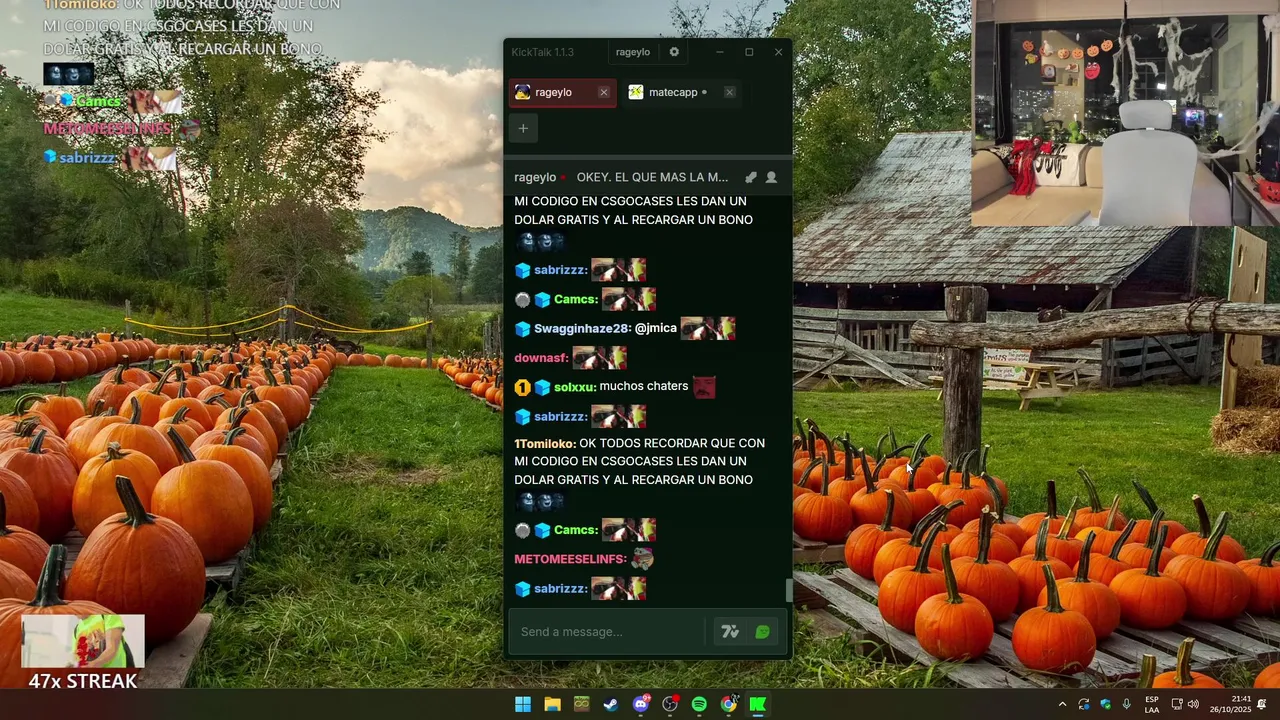Minimize the KickTalk window
This screenshot has height=720, width=1280.
click(x=719, y=52)
